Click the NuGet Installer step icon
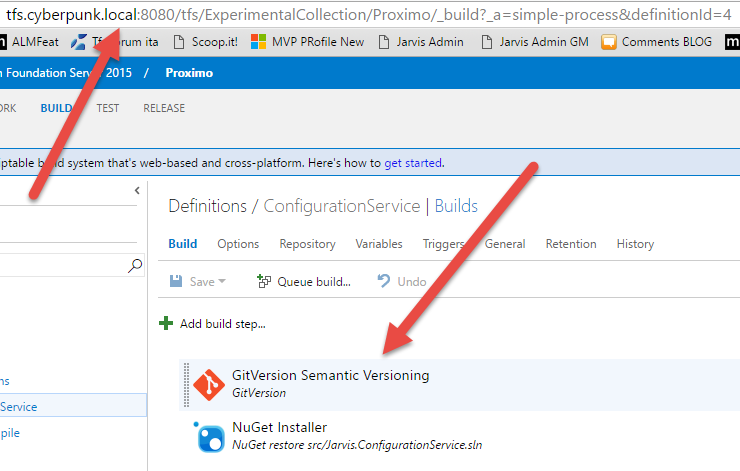 click(210, 437)
